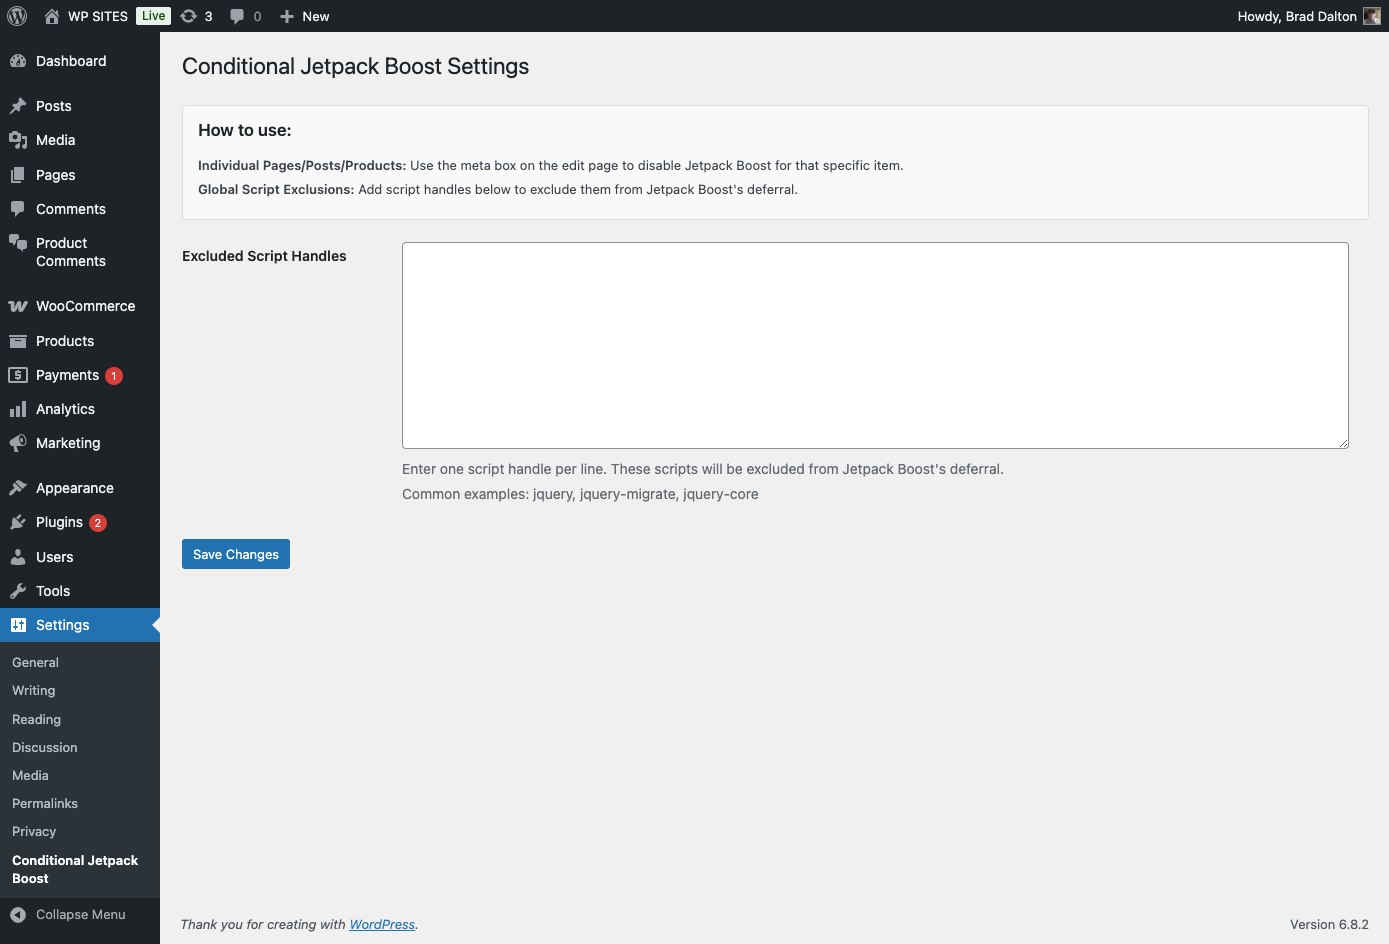Click the WordPress logo icon in admin bar
The width and height of the screenshot is (1389, 944).
click(x=17, y=16)
